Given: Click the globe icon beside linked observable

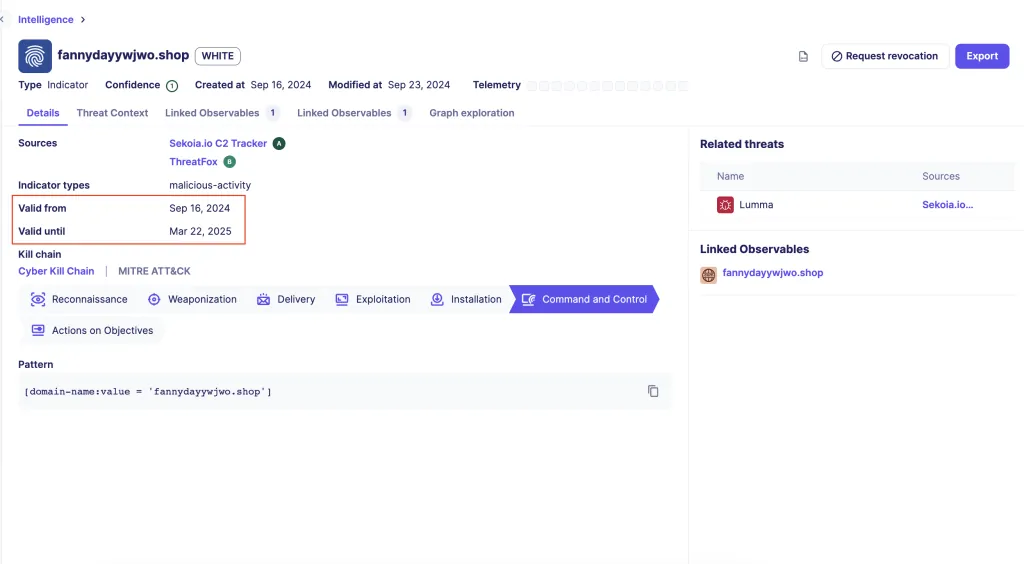Looking at the screenshot, I should pyautogui.click(x=709, y=275).
